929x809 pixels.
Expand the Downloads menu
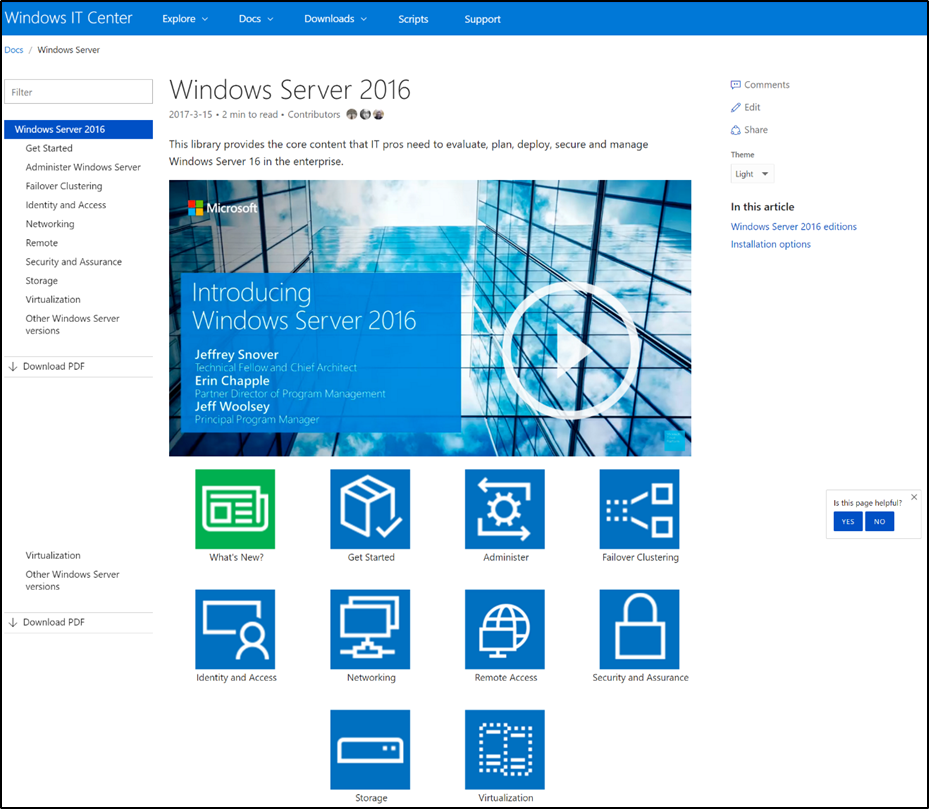[334, 17]
